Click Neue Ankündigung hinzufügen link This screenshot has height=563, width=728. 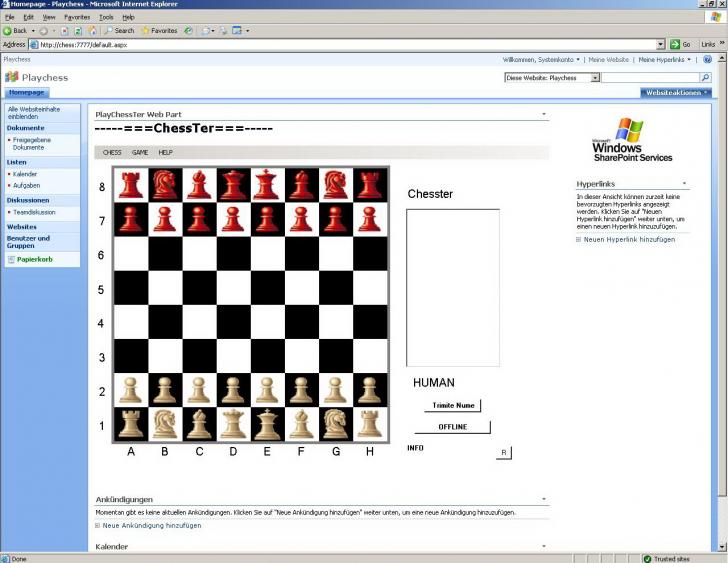tap(152, 525)
